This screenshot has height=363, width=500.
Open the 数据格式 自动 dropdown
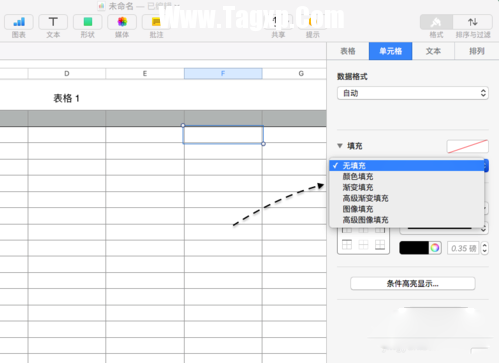point(413,93)
